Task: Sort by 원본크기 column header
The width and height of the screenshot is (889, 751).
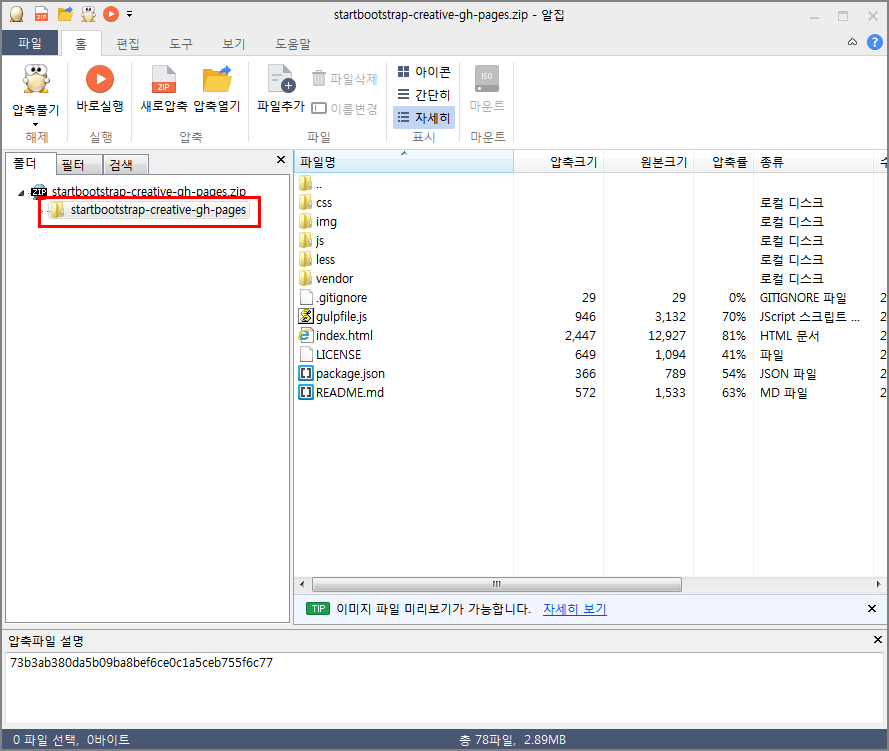Action: [649, 162]
